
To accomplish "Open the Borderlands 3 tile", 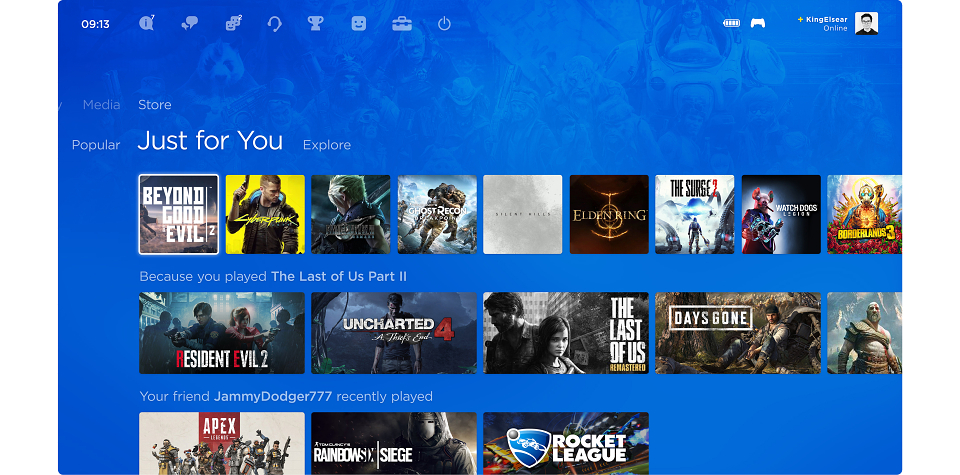I will pyautogui.click(x=864, y=214).
